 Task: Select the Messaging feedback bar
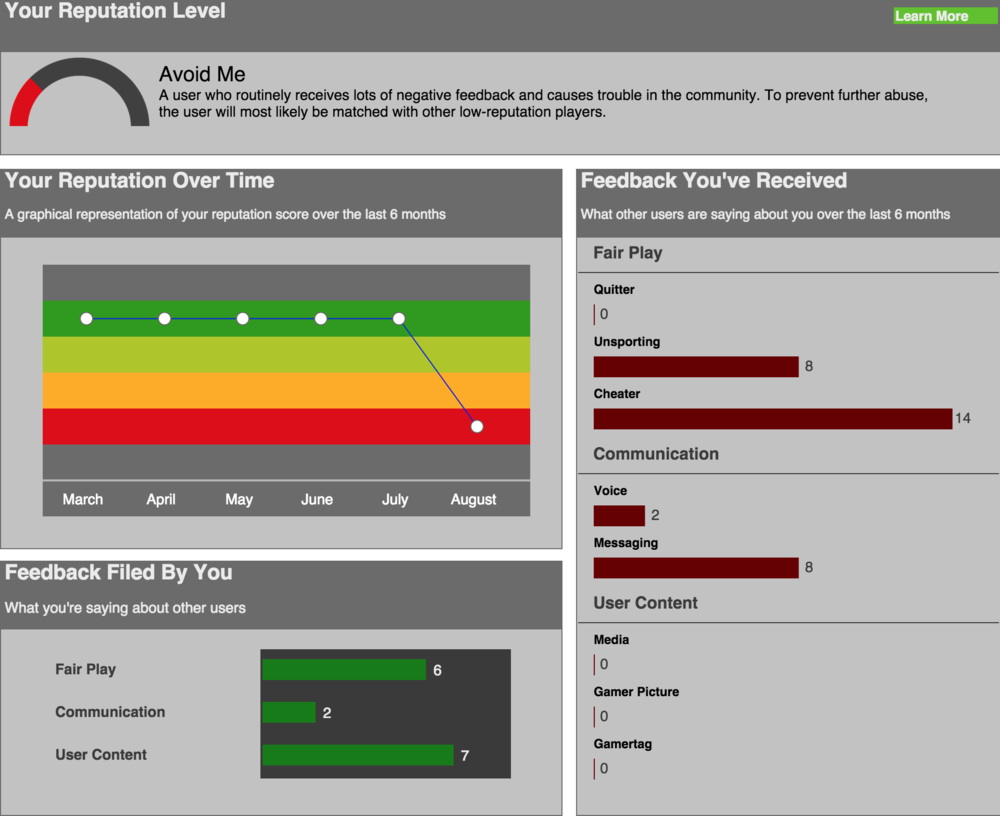[696, 568]
